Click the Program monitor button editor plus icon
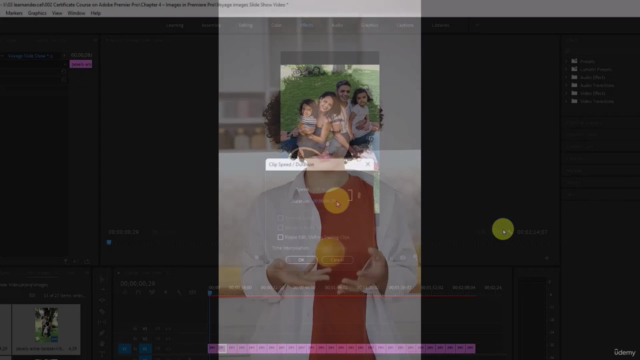The height and width of the screenshot is (360, 640). click(x=547, y=258)
